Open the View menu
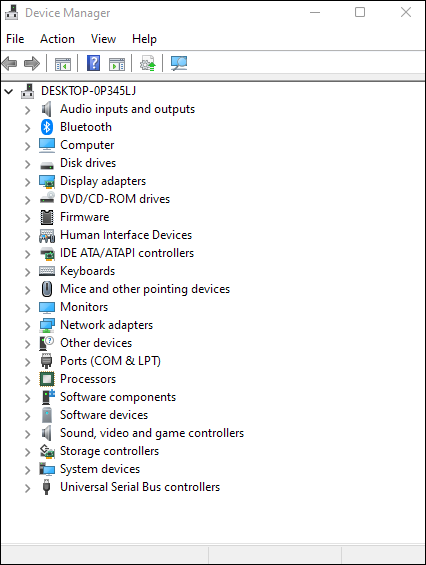This screenshot has height=565, width=426. click(103, 39)
